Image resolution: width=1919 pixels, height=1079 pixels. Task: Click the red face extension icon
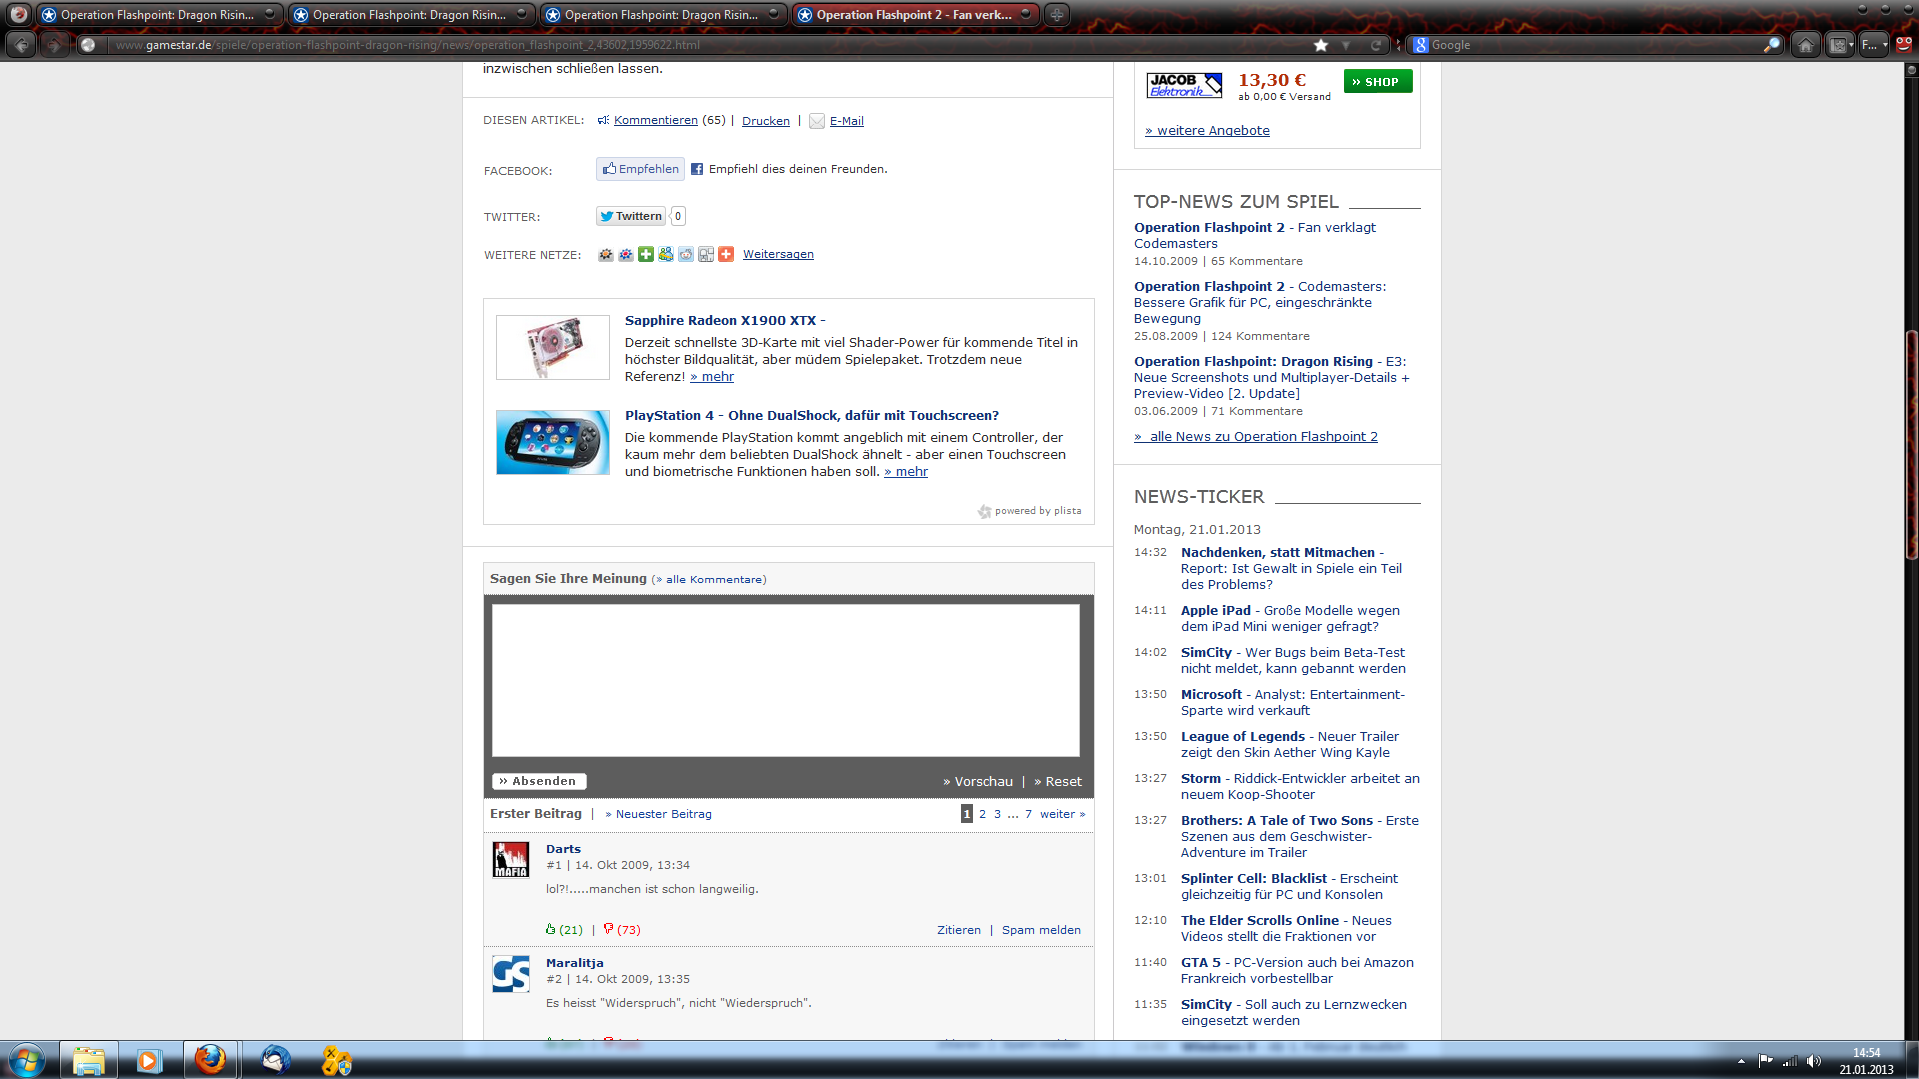[1903, 45]
